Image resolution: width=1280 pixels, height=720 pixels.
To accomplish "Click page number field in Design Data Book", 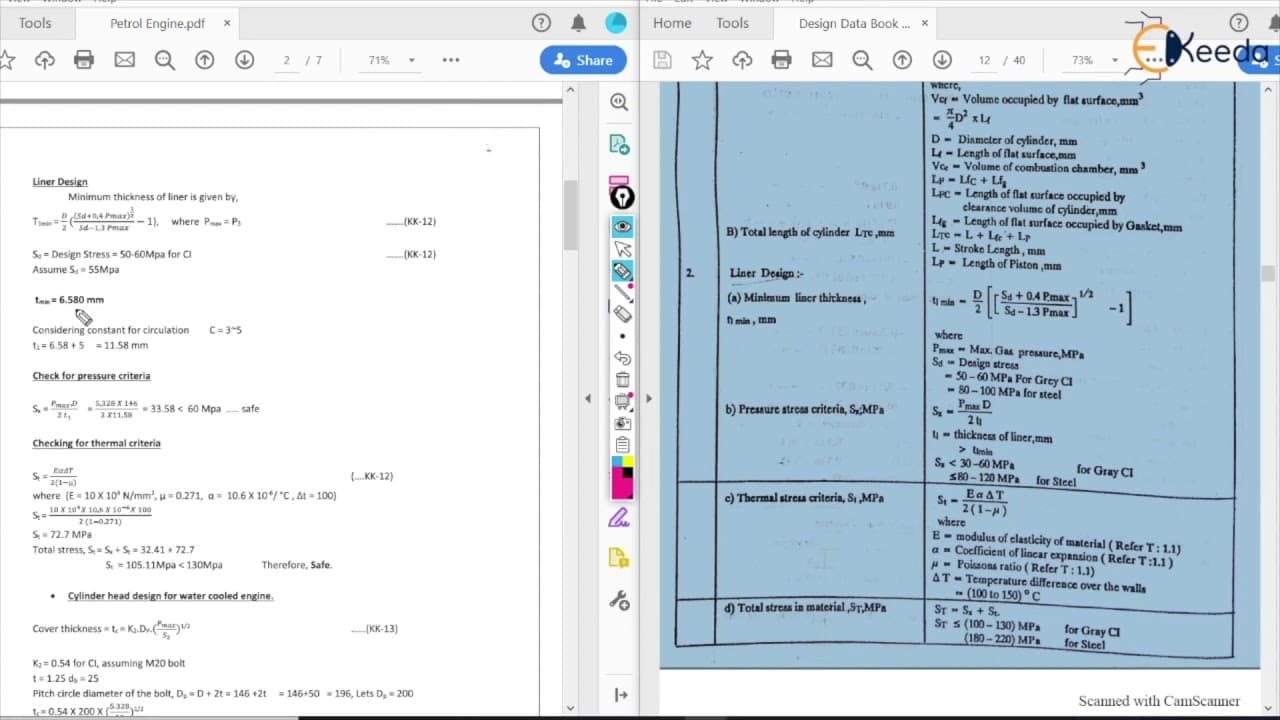I will coord(985,60).
